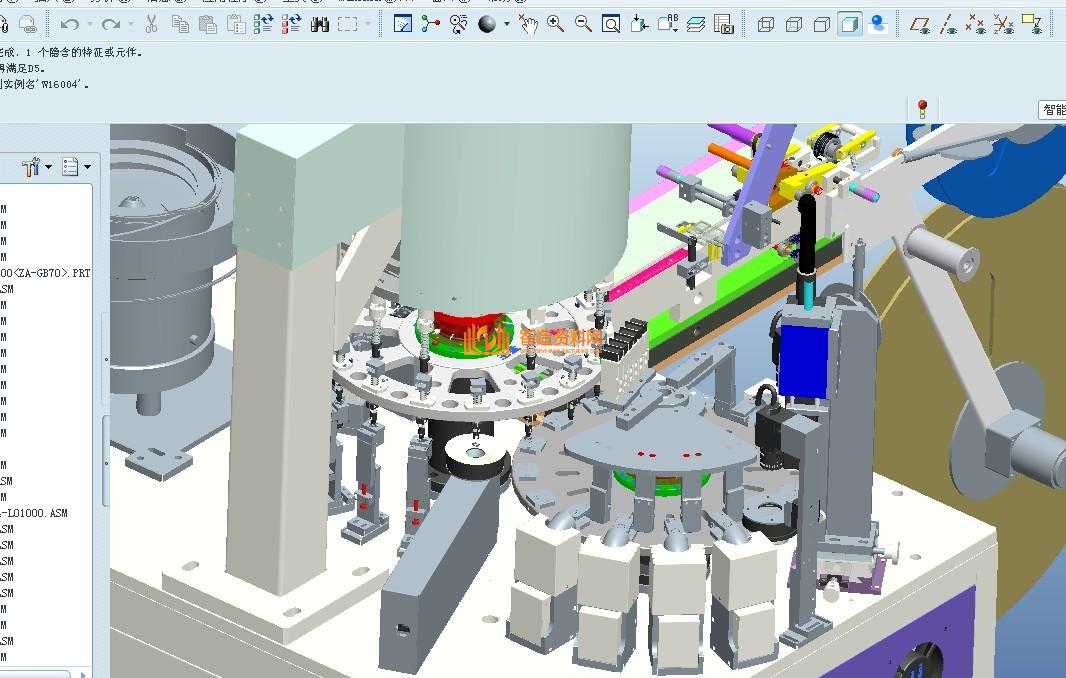Toggle datum points display
Viewport: 1066px width, 678px height.
[x=976, y=24]
